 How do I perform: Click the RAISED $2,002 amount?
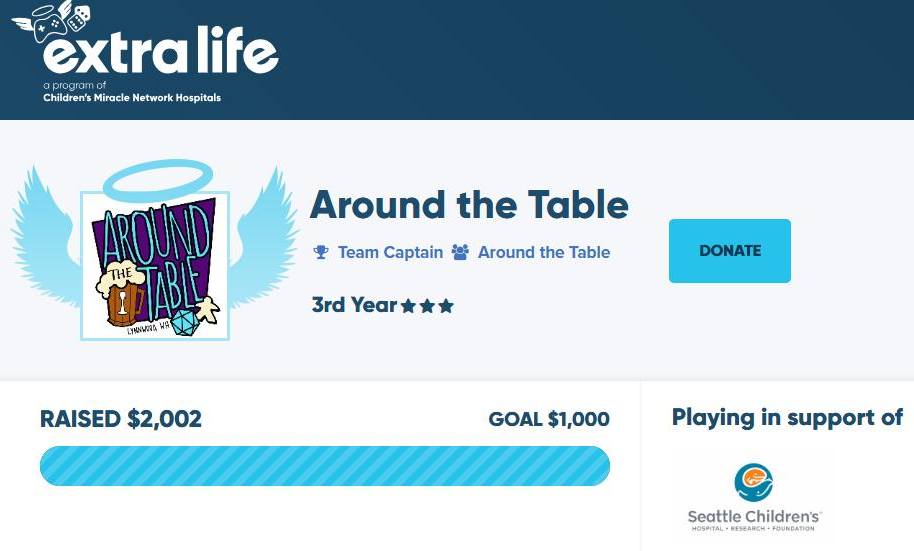tap(121, 419)
